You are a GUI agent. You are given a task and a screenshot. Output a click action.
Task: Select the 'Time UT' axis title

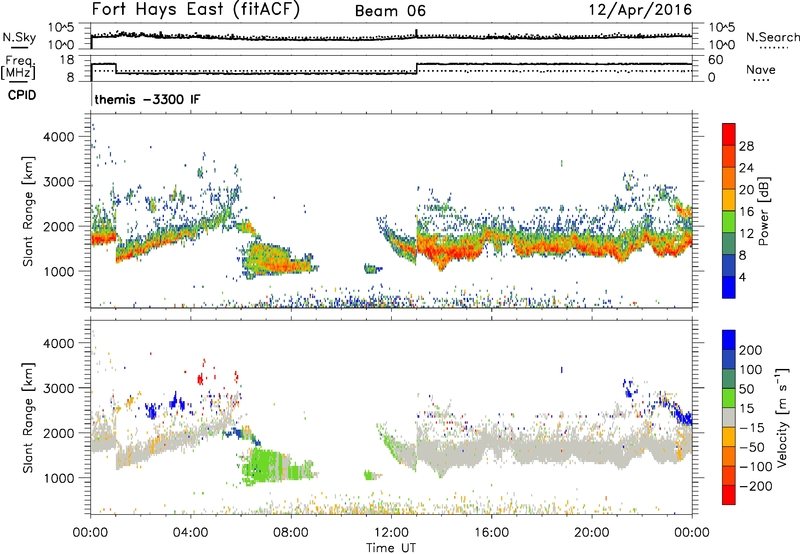pyautogui.click(x=391, y=548)
